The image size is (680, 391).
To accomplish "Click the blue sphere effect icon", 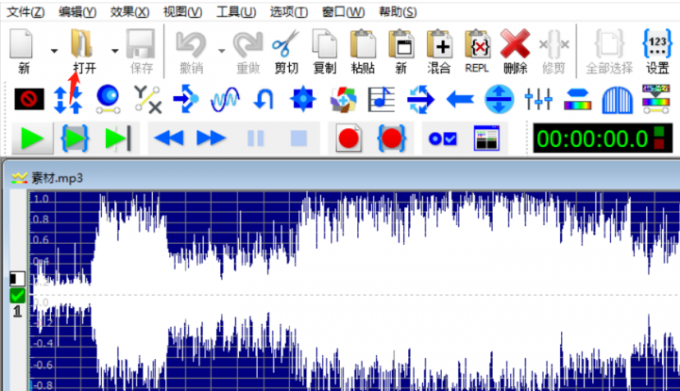I will (x=108, y=99).
